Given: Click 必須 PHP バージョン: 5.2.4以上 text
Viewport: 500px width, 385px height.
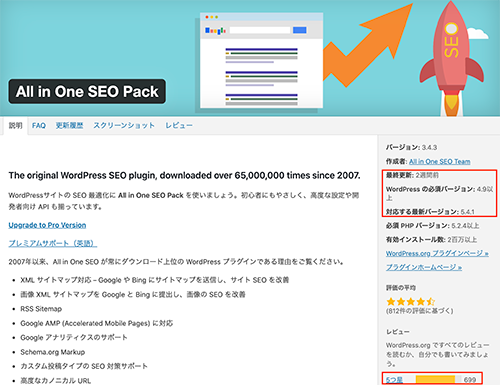Looking at the screenshot, I should [433, 226].
